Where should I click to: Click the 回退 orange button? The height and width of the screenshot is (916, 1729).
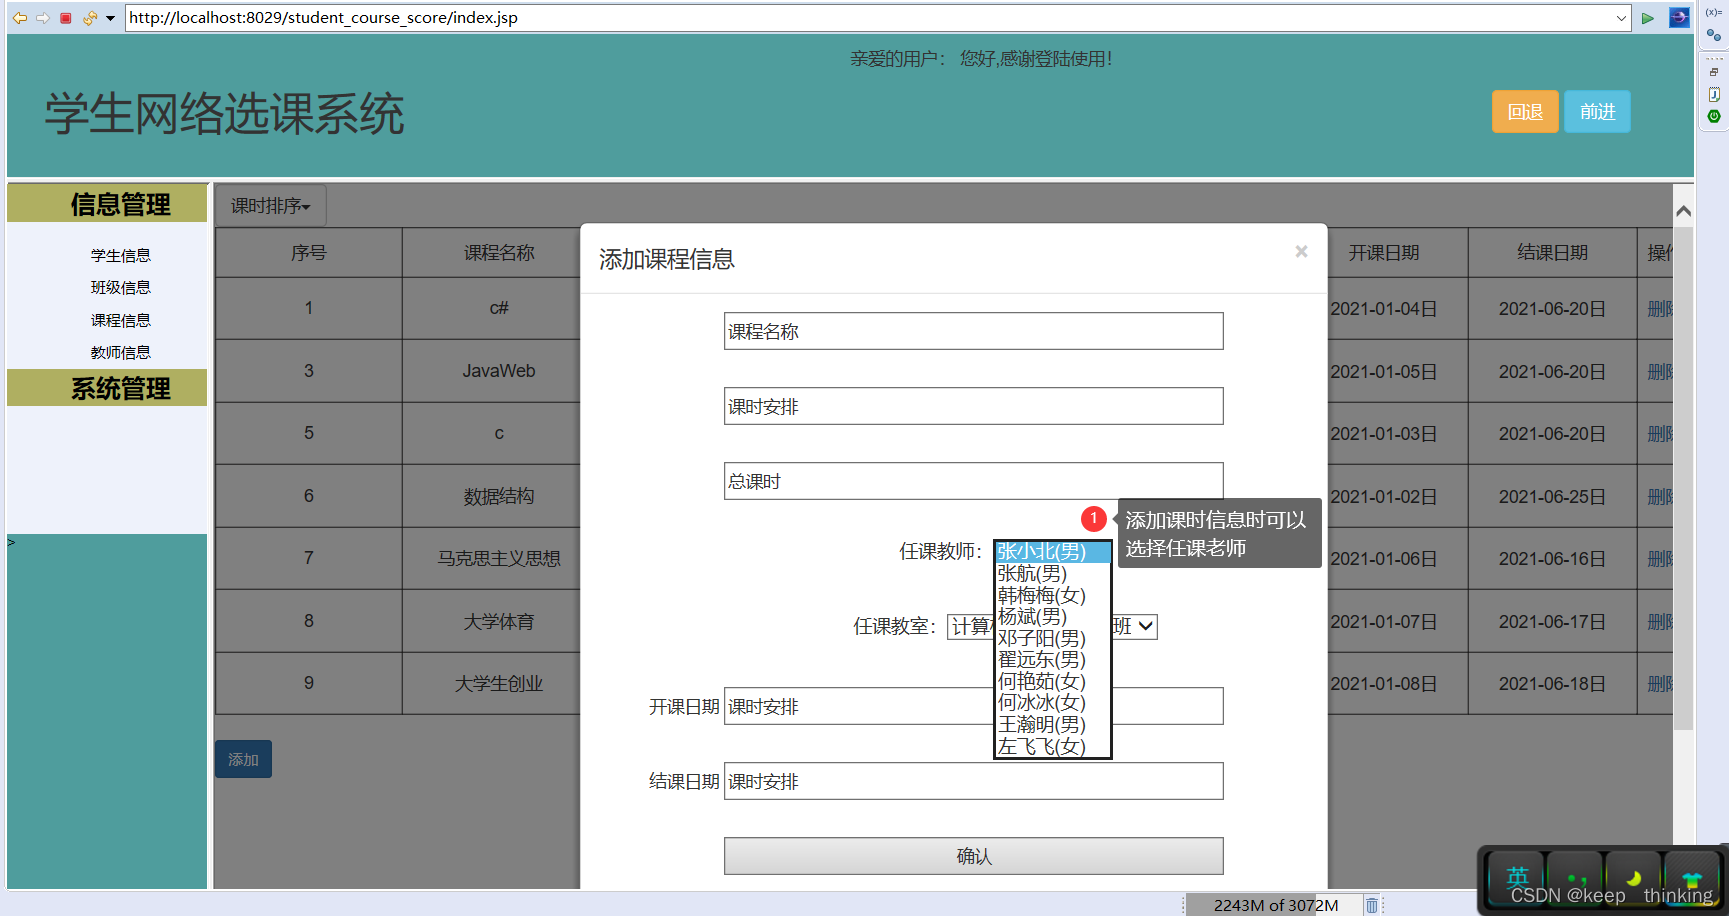pyautogui.click(x=1525, y=112)
